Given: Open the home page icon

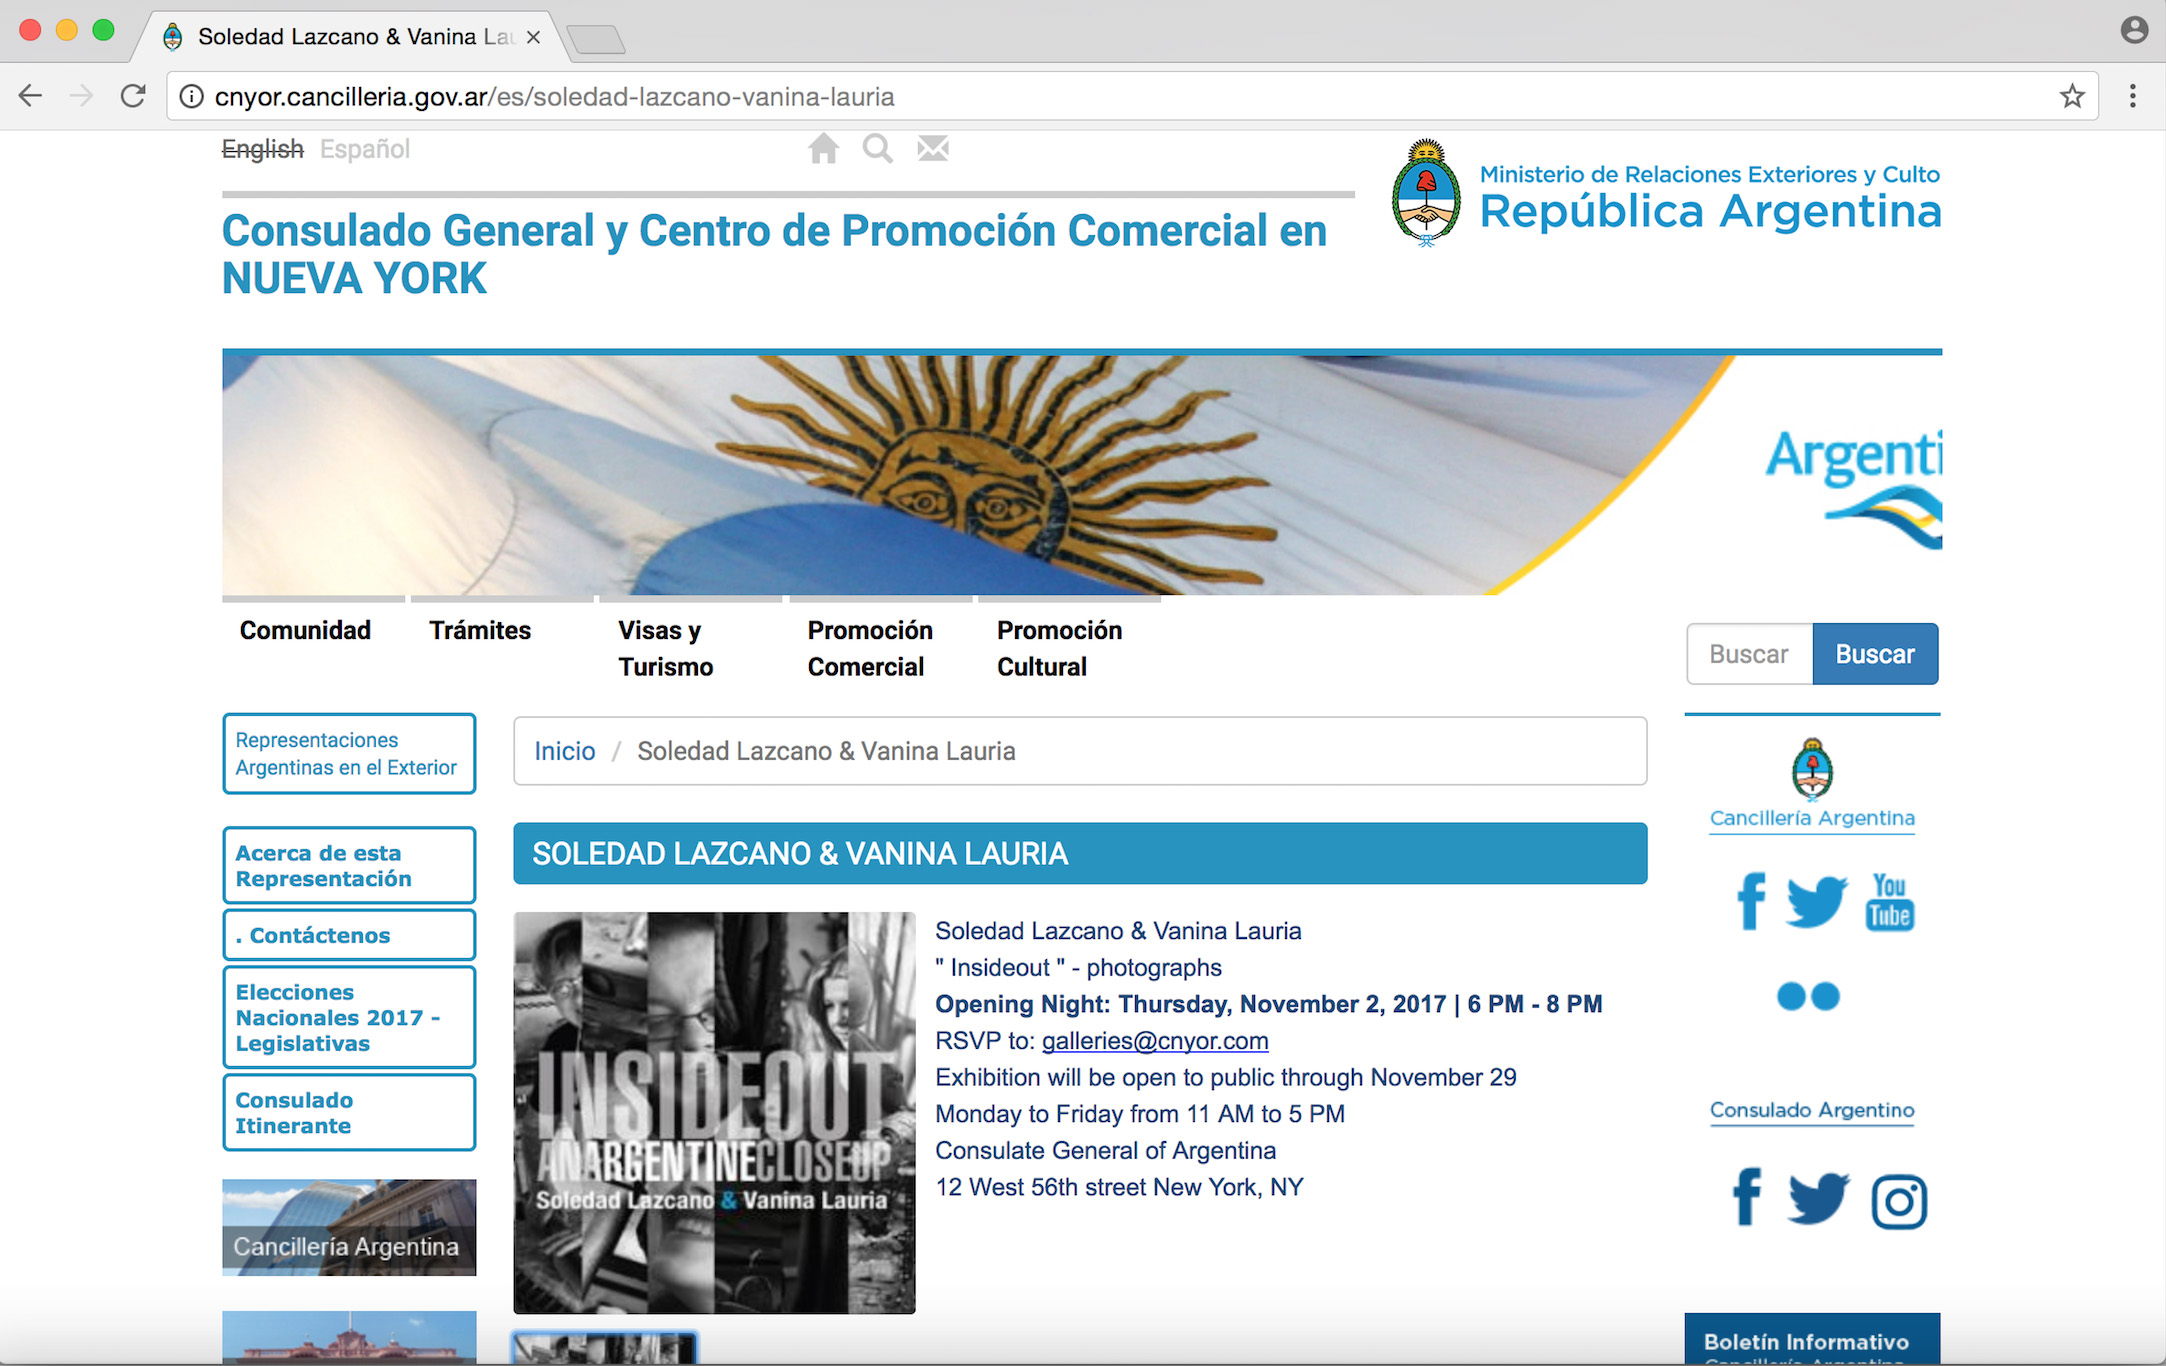Looking at the screenshot, I should 823,148.
